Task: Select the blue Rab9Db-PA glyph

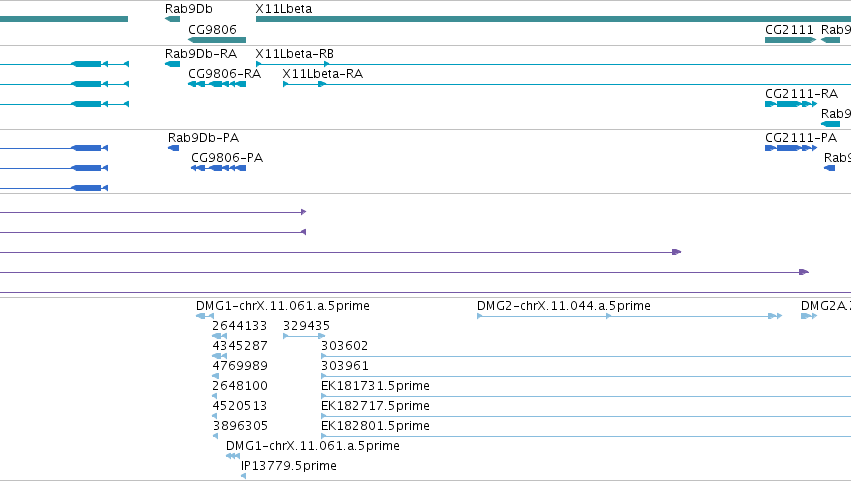Action: click(x=173, y=148)
